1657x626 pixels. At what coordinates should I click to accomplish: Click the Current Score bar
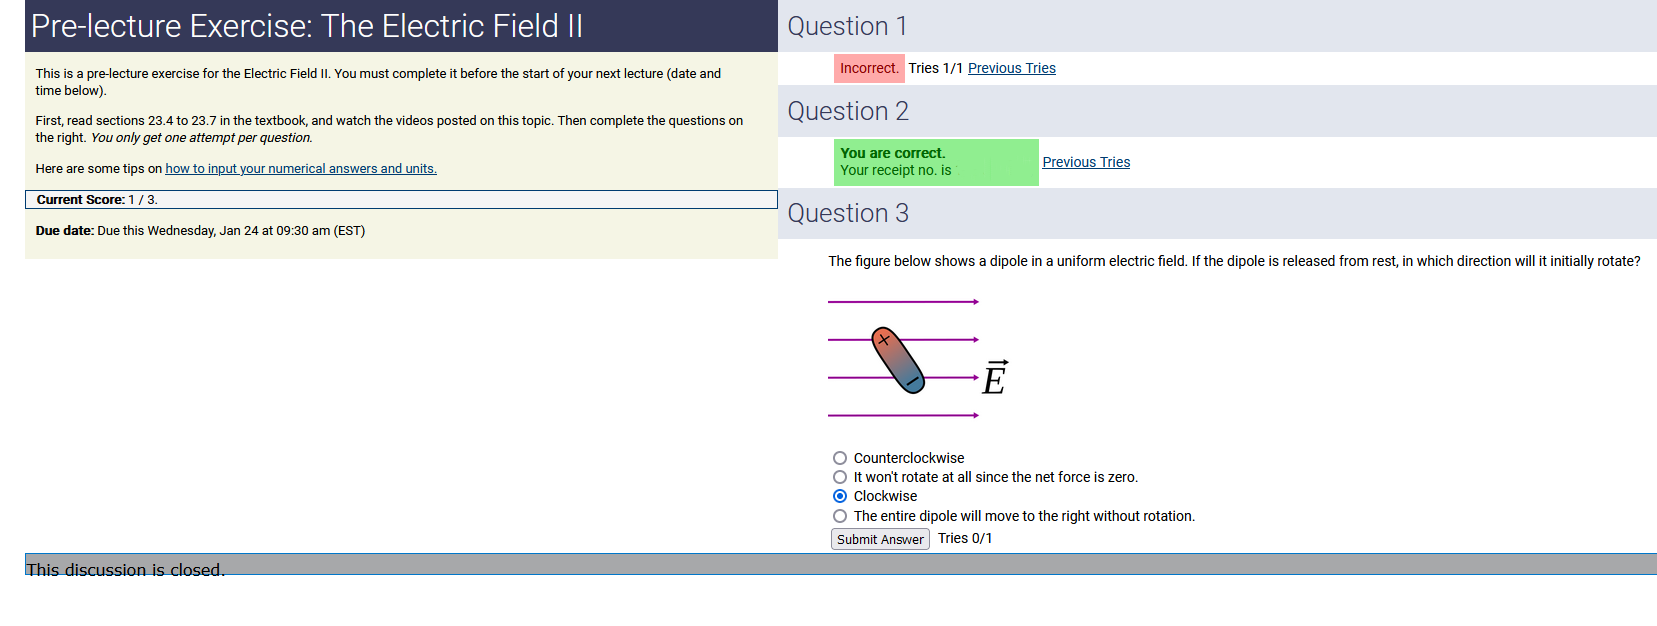point(400,200)
